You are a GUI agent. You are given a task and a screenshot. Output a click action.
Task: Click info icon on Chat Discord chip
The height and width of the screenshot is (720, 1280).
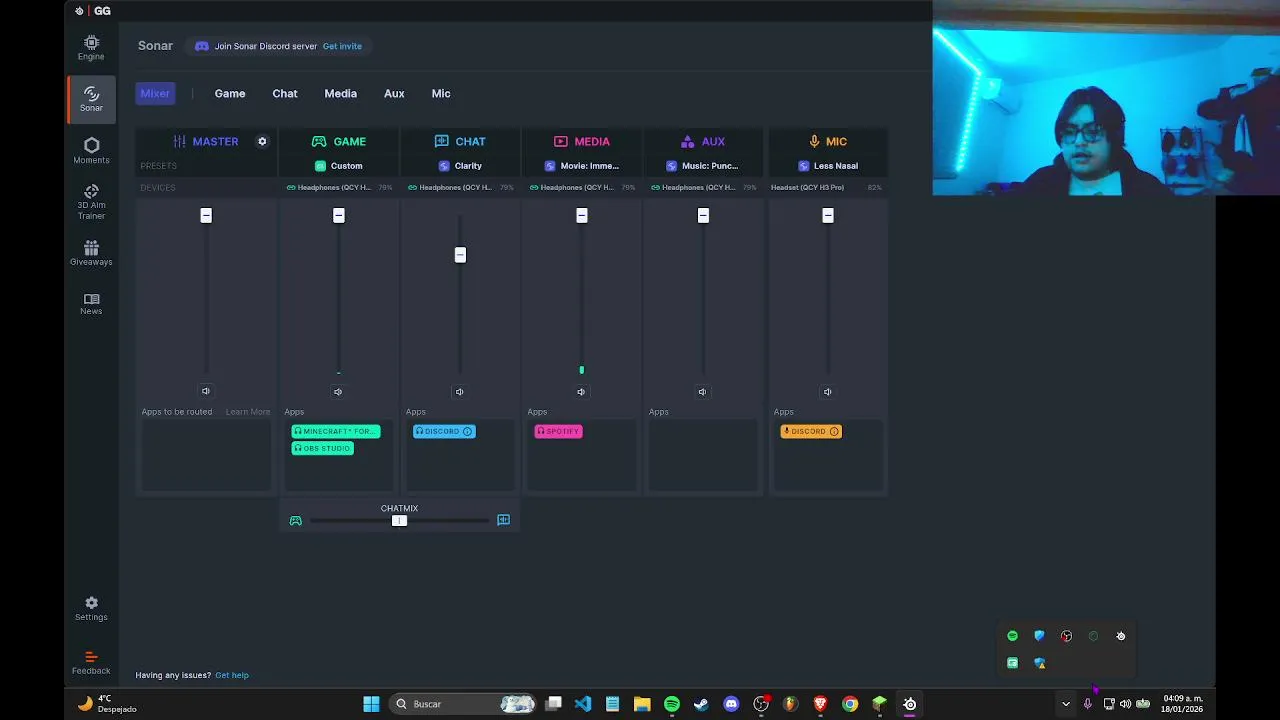[467, 431]
